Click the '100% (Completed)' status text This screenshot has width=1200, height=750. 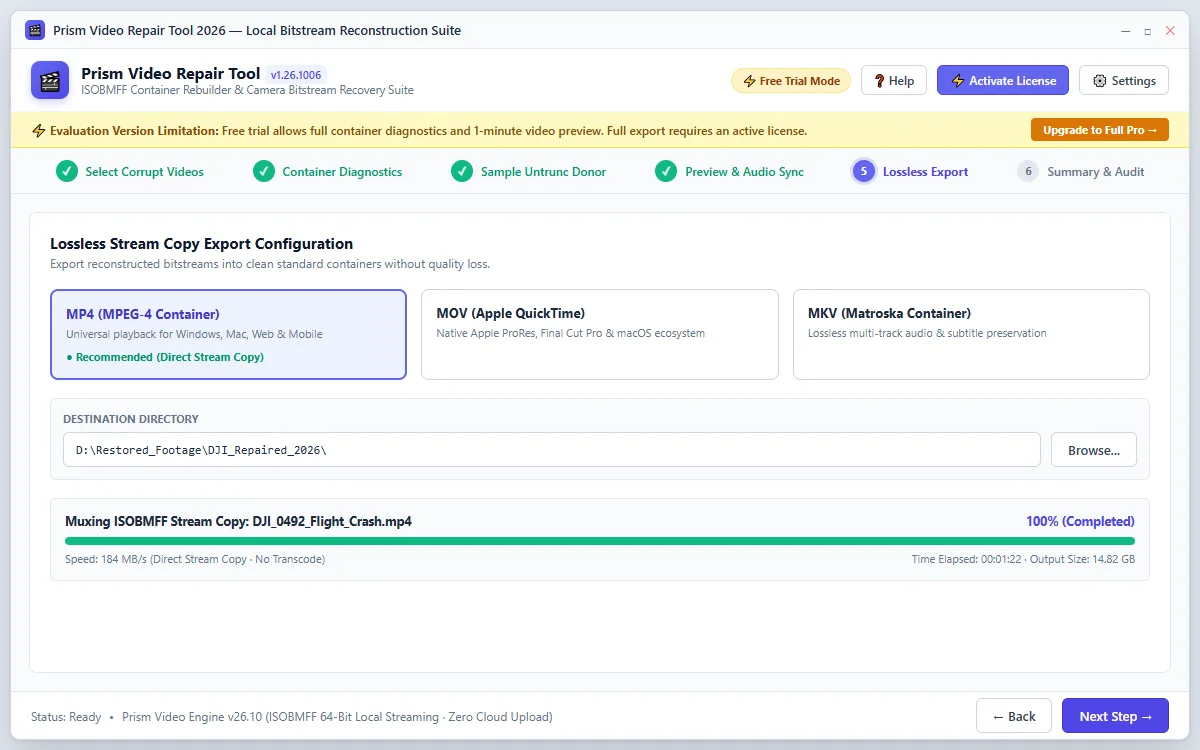point(1080,521)
